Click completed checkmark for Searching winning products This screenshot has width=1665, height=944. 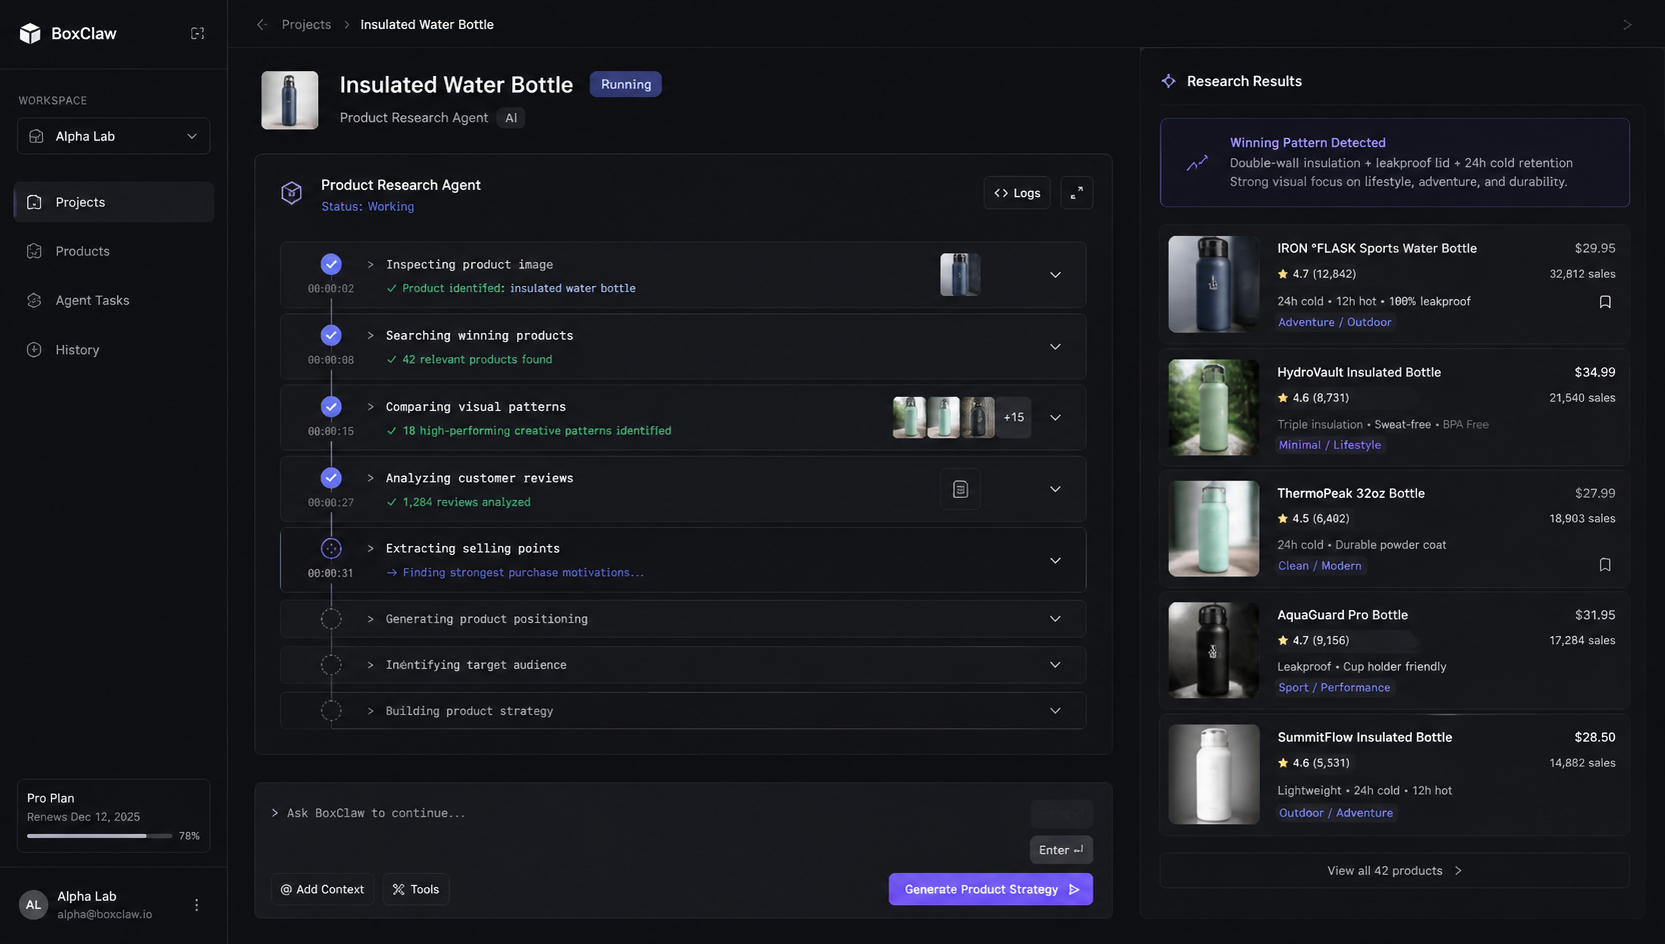click(x=331, y=335)
